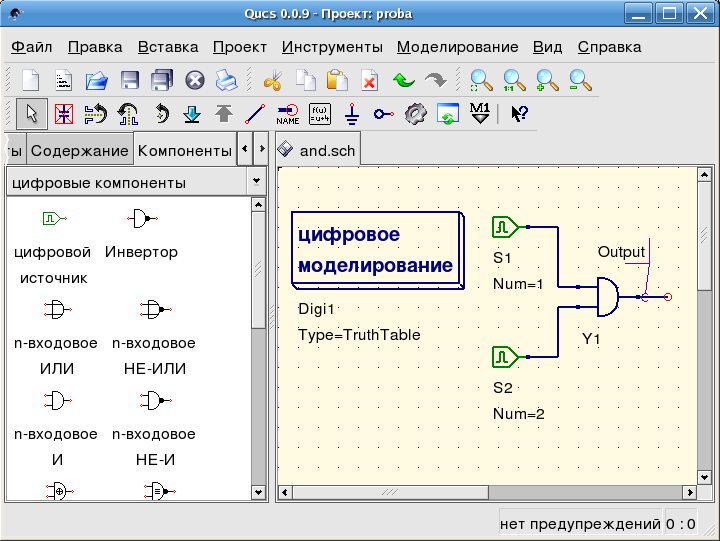Toggle the activate/deactivate component tool
Screen dimensions: 720x541
[63, 113]
